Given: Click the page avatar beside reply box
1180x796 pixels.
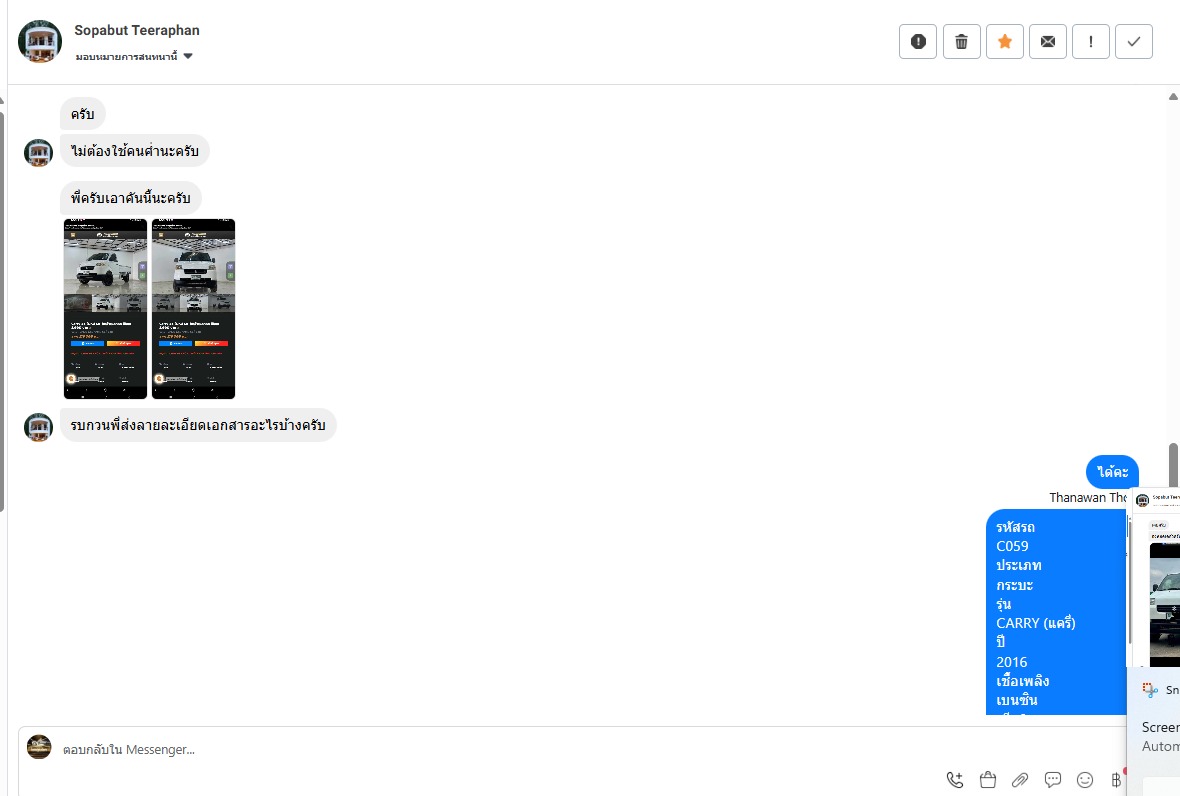Looking at the screenshot, I should tap(39, 747).
